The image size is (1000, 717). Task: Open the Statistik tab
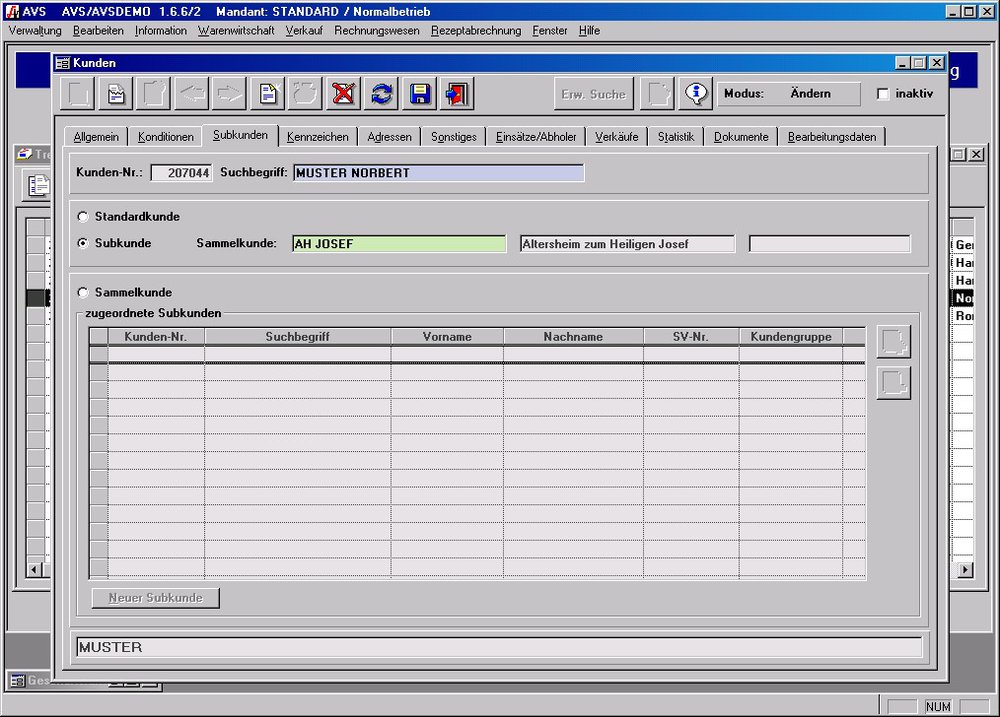(675, 137)
